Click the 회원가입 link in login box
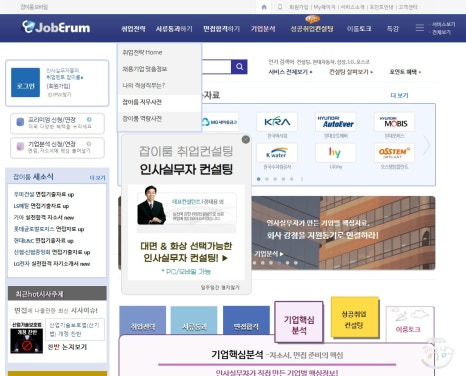Image resolution: width=466 pixels, height=376 pixels. 58,86
